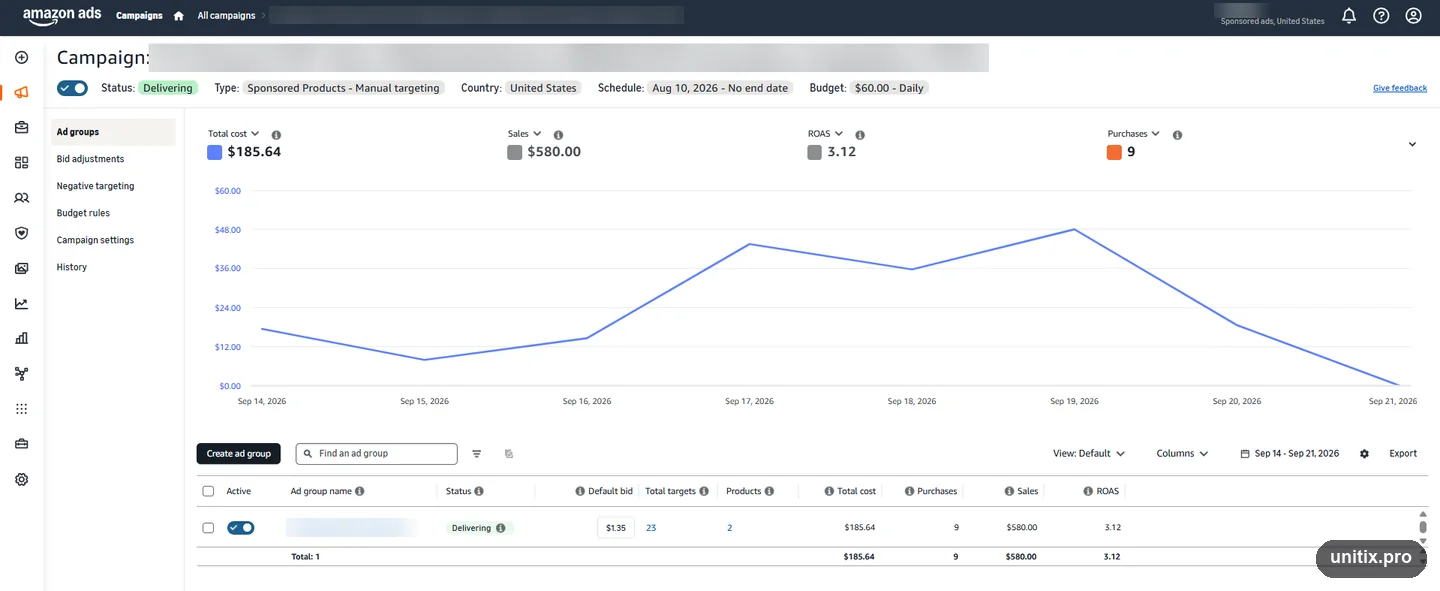
Task: Click info icon next to Total cost metric
Action: [x=277, y=135]
